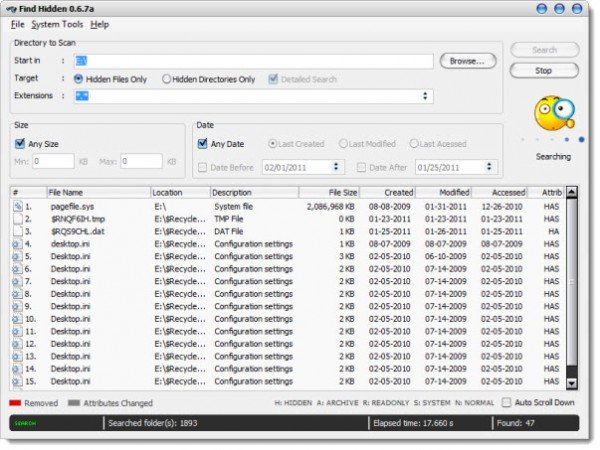This screenshot has height=450, width=600.
Task: Uncheck the Any Date checkbox
Action: pos(202,144)
